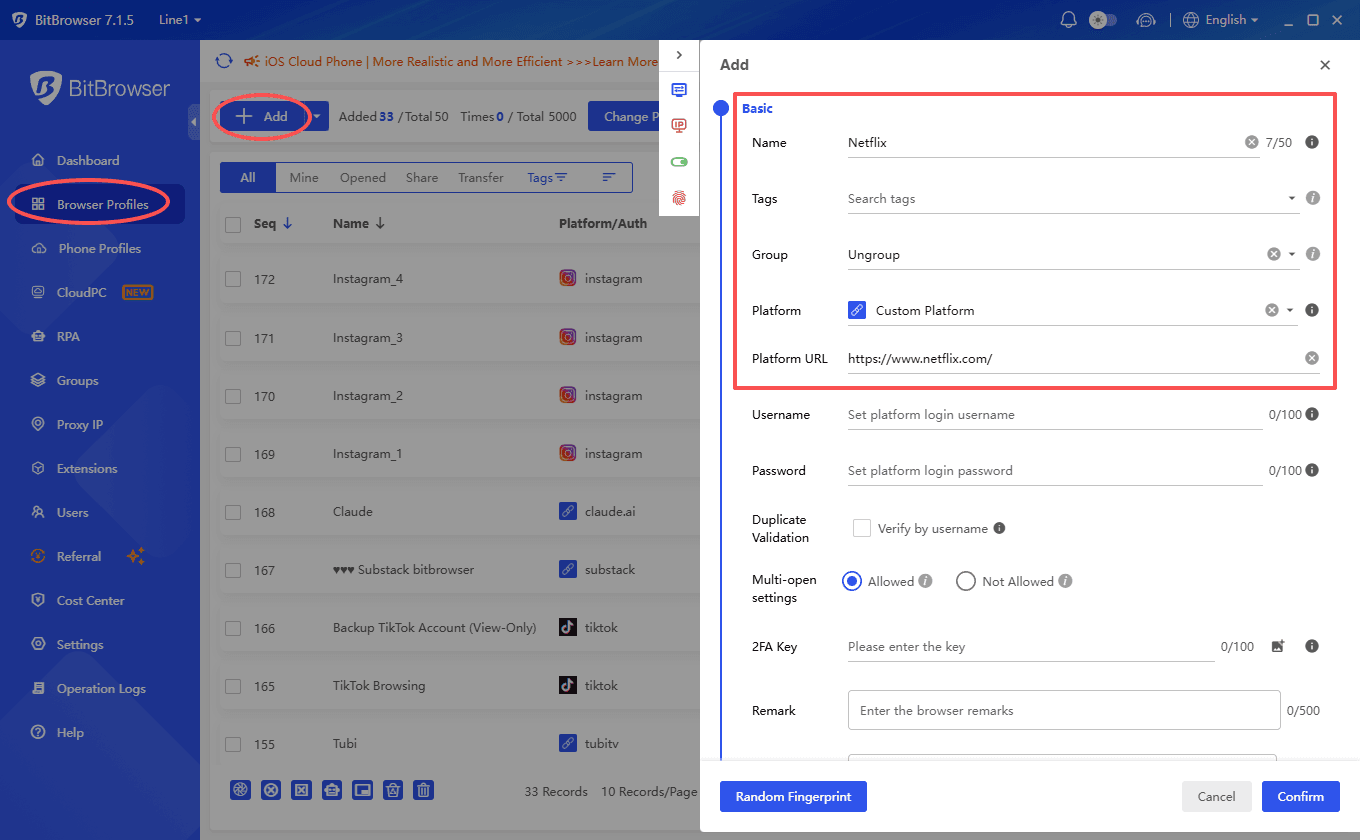Click the boxed X icon in bottom toolbar
The width and height of the screenshot is (1360, 840).
(301, 790)
